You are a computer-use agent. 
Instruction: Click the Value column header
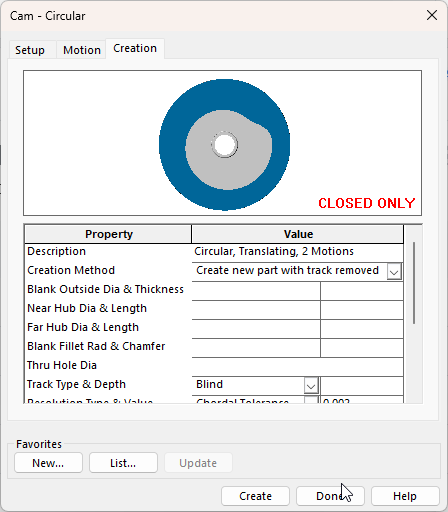tap(298, 234)
